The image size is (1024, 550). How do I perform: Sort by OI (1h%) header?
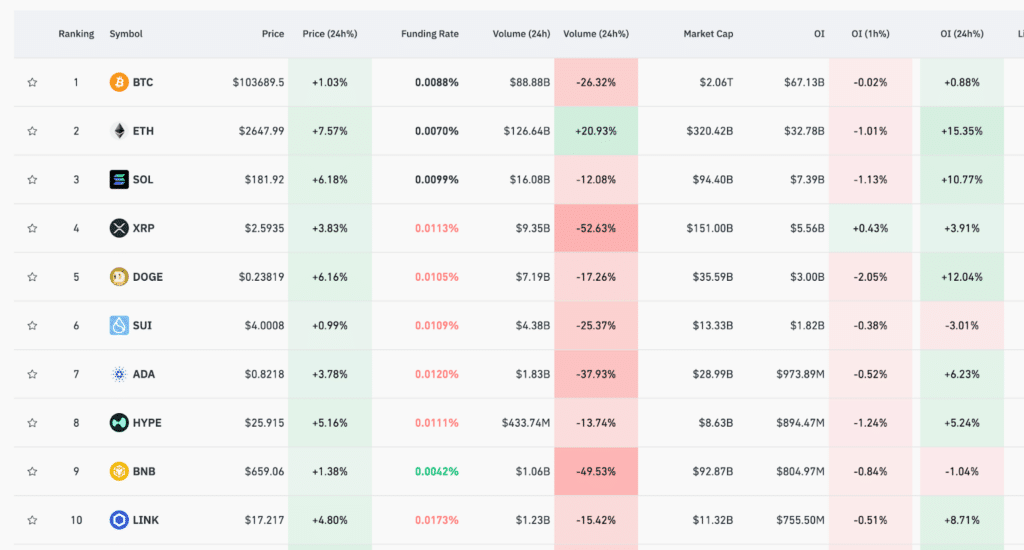click(871, 34)
